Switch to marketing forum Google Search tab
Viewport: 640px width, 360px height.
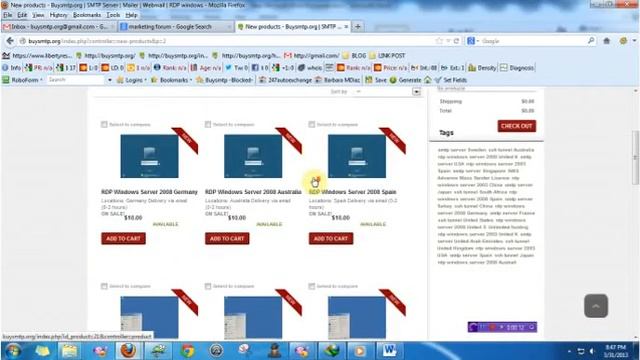[176, 27]
